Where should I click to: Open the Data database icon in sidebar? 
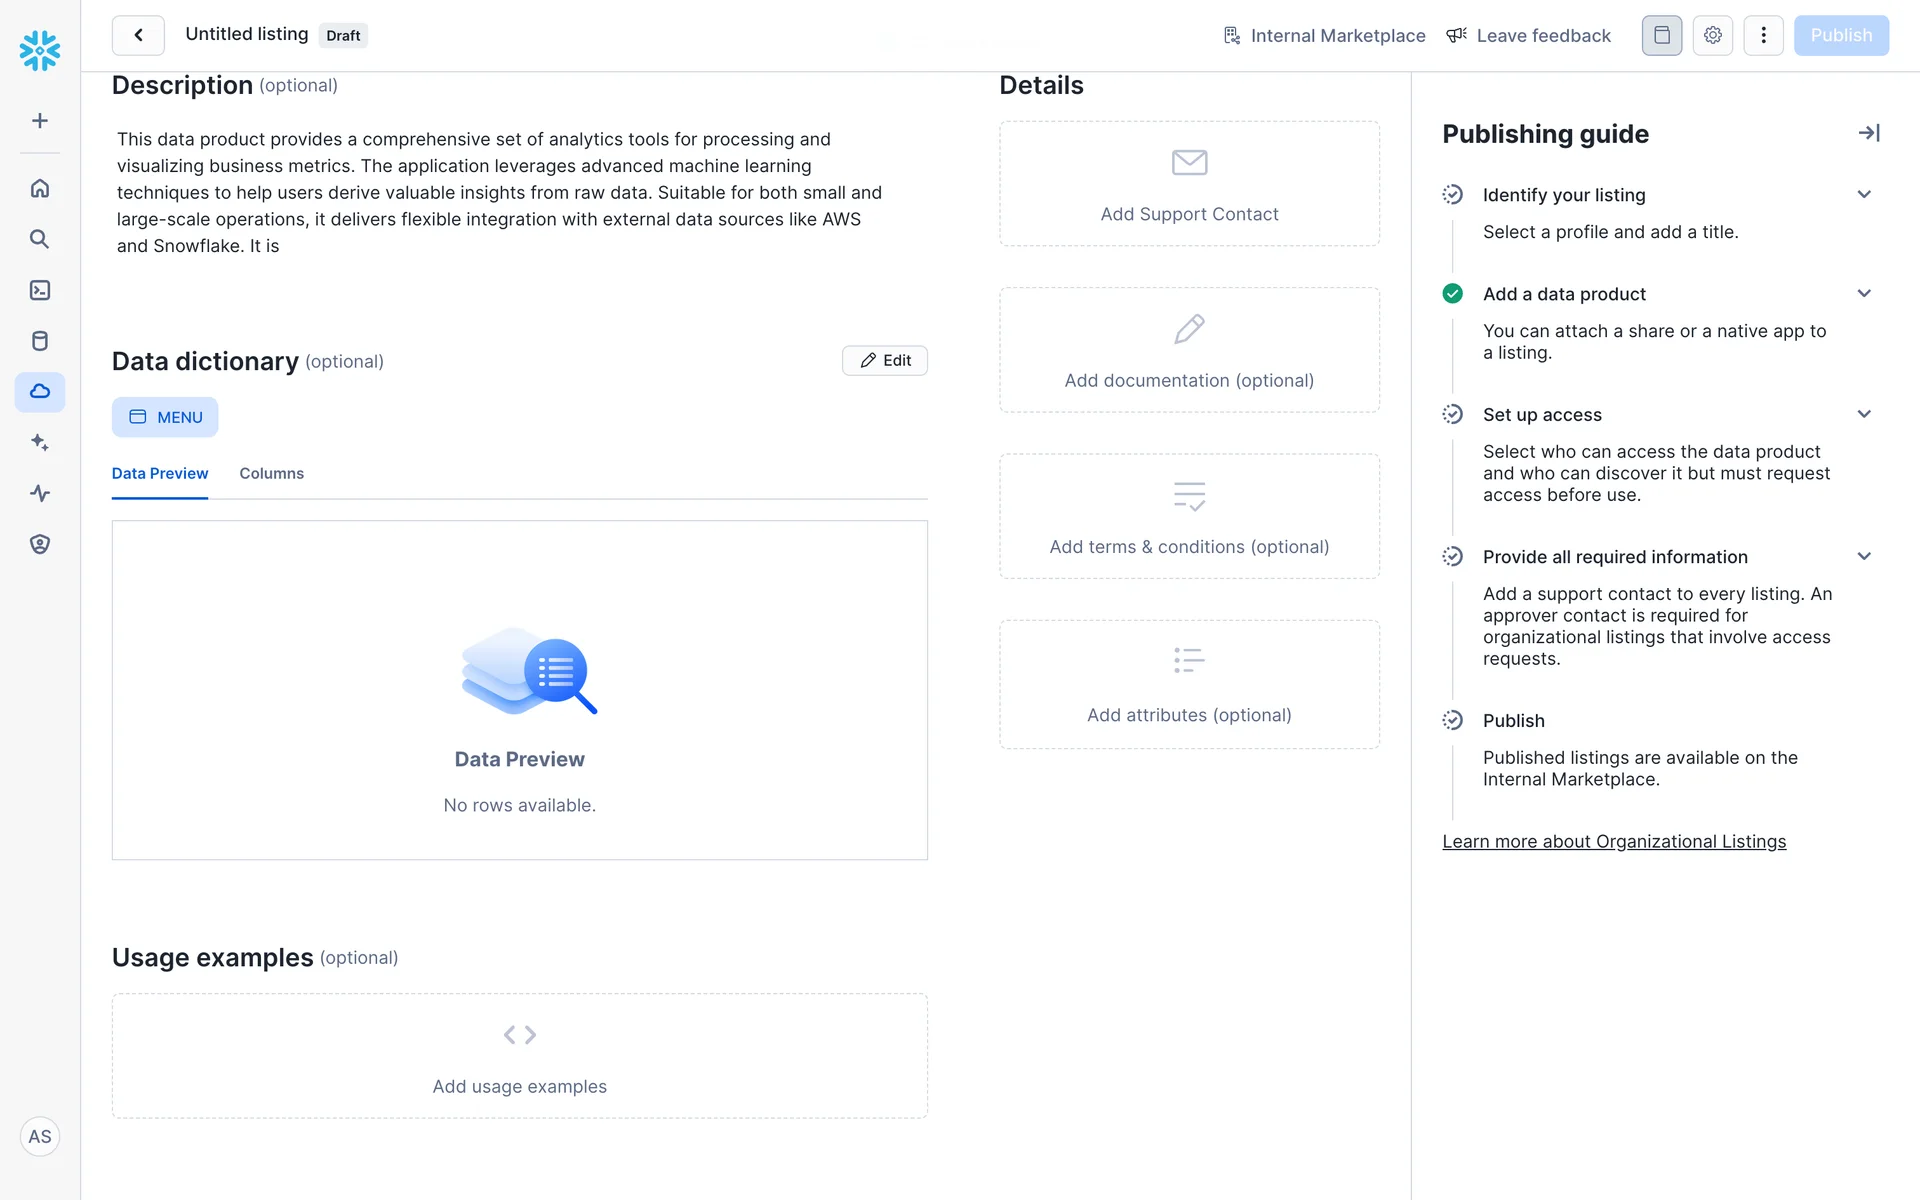[40, 341]
